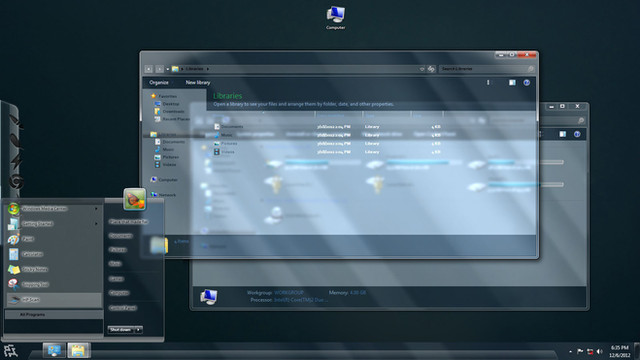Open Control Panel from the Start menu
The width and height of the screenshot is (640, 360).
[x=122, y=308]
